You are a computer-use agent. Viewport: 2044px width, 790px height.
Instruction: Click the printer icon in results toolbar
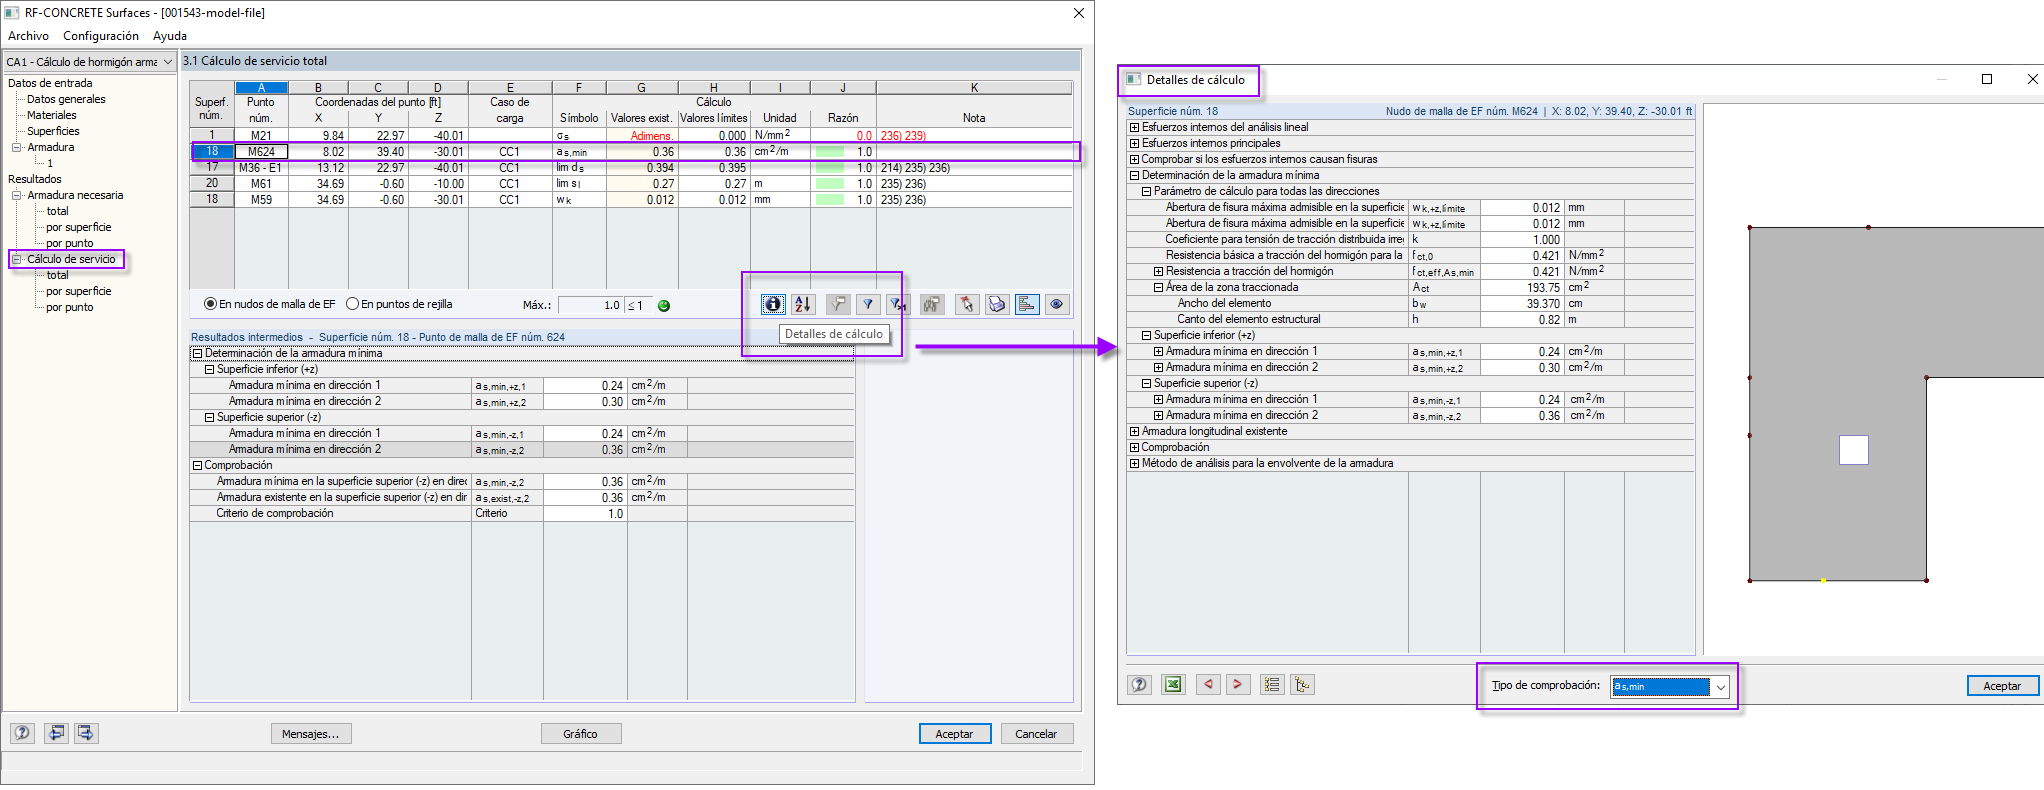[997, 304]
